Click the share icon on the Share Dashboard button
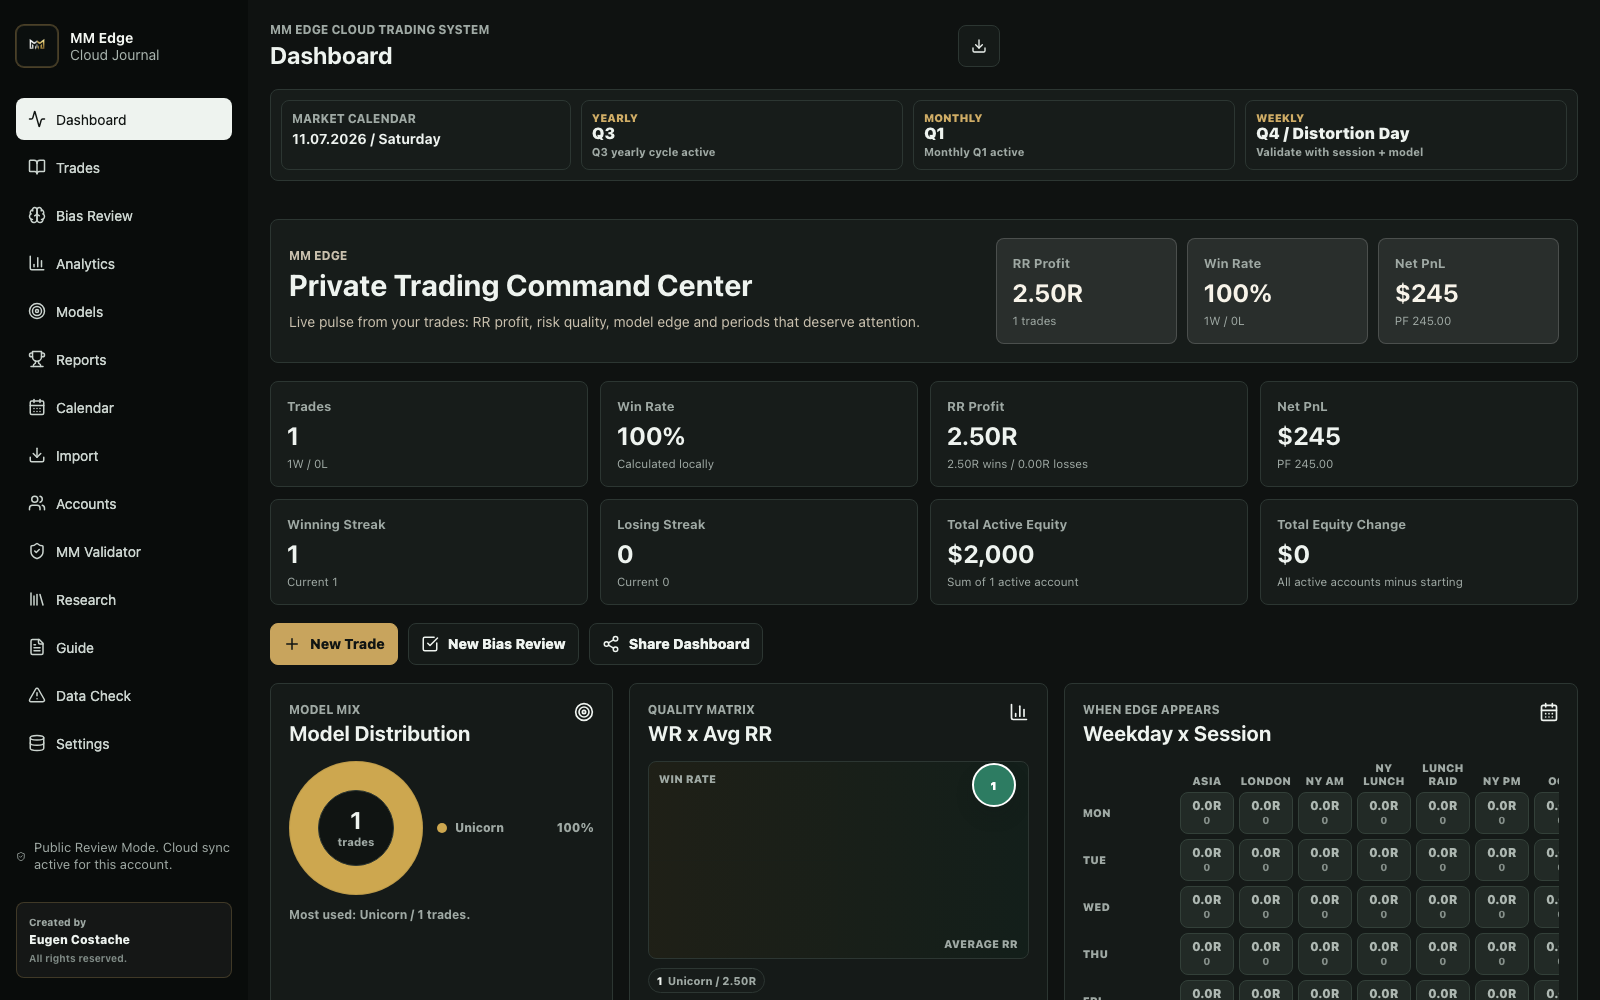This screenshot has height=1000, width=1600. point(611,644)
